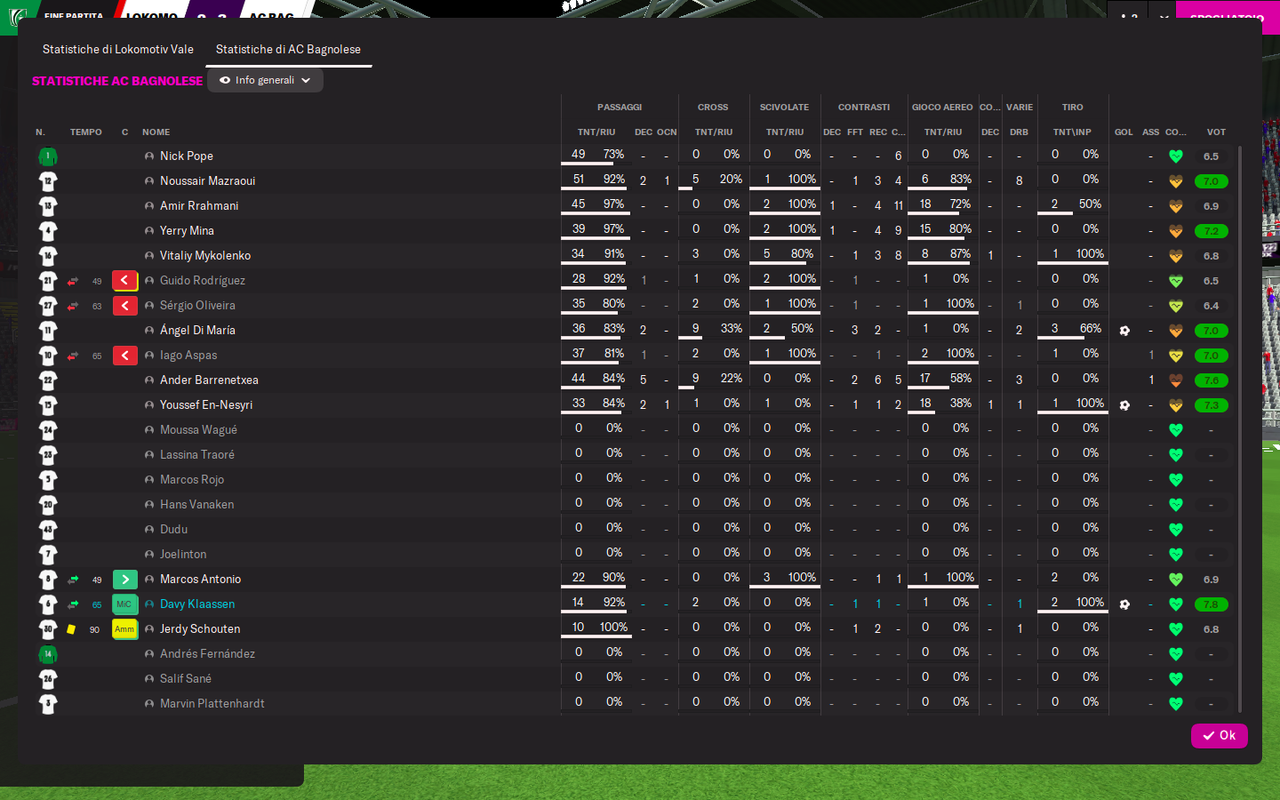Click Guido Rodríguez's condition heart icon

[1176, 281]
